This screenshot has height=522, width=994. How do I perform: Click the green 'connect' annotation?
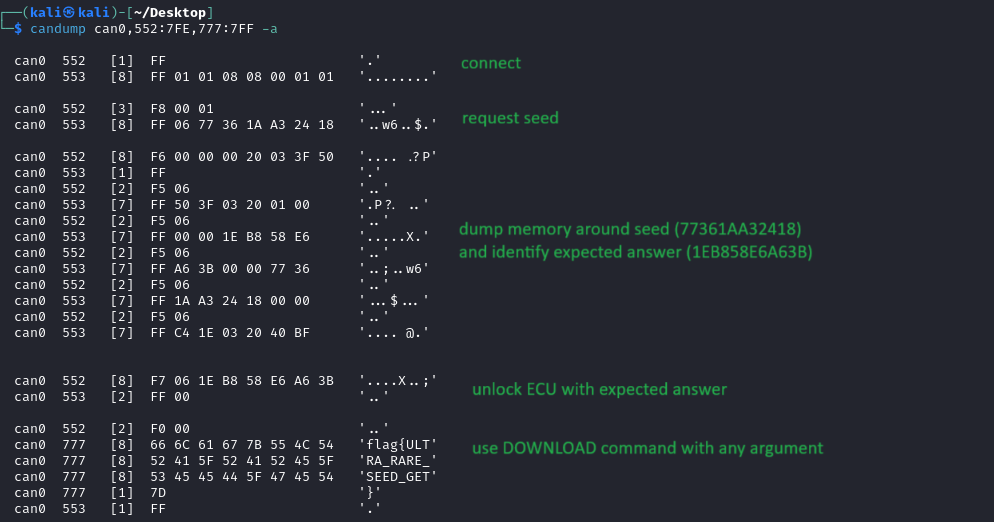click(490, 63)
